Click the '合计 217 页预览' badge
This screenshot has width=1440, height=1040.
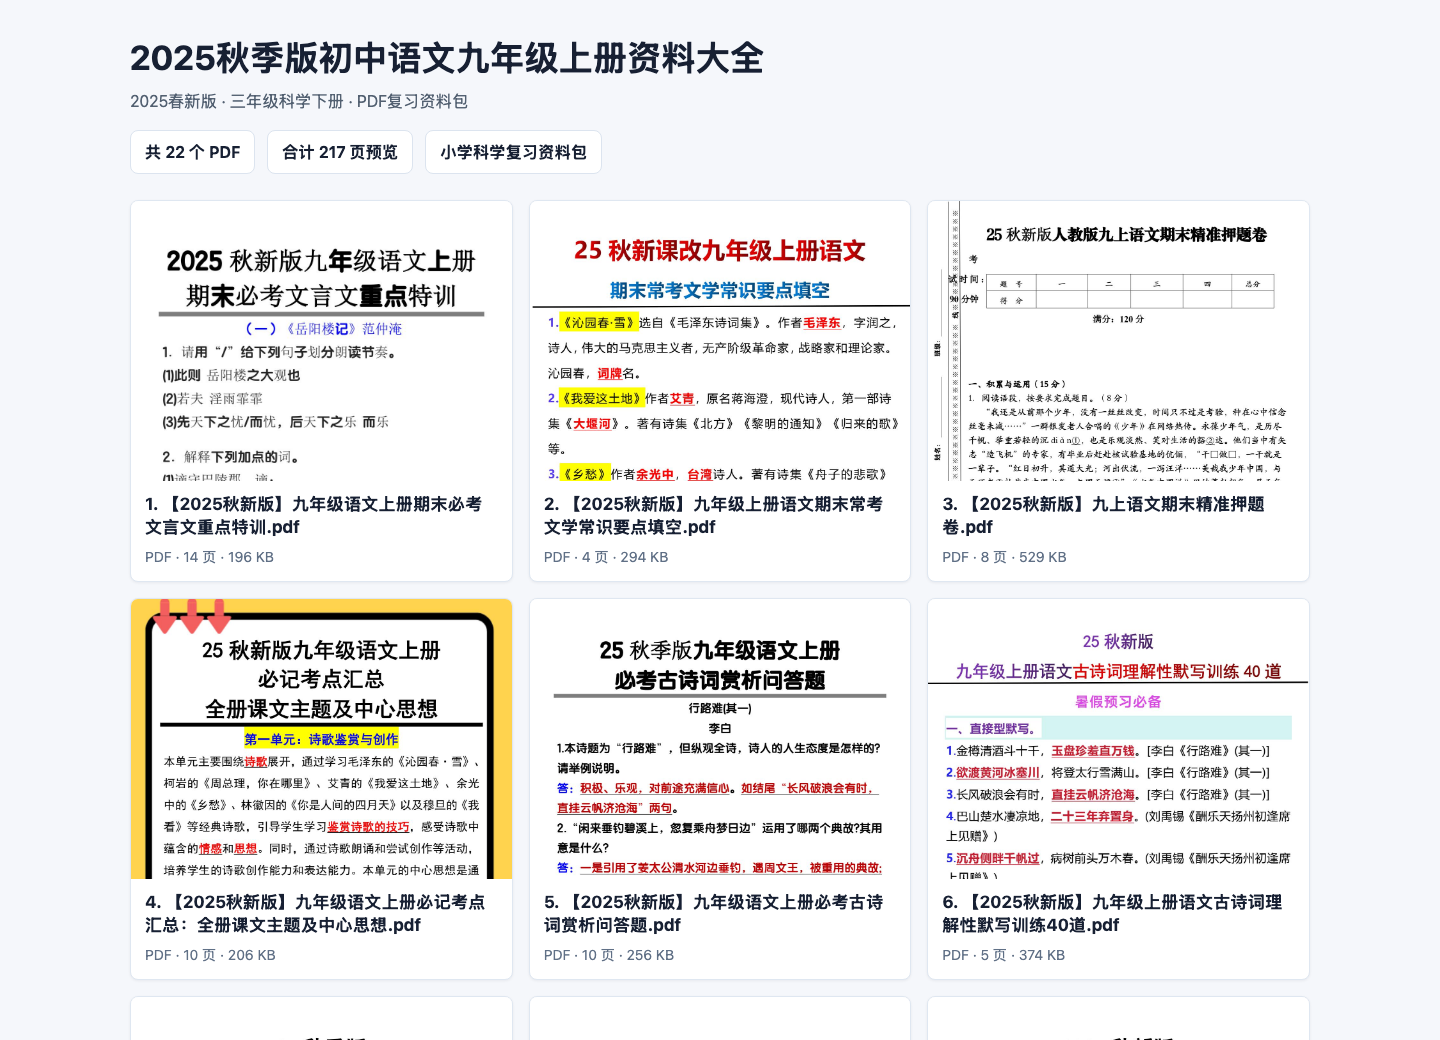pyautogui.click(x=340, y=152)
